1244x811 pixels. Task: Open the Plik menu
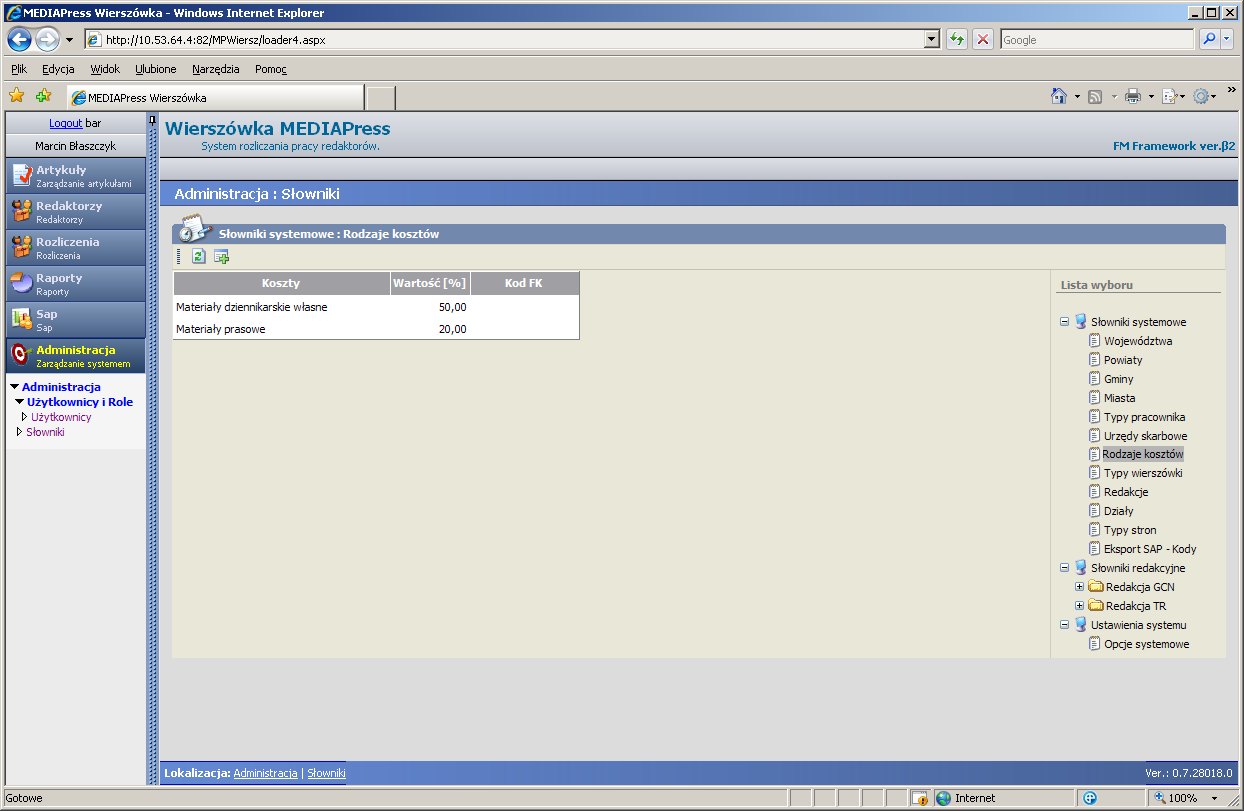click(x=19, y=69)
